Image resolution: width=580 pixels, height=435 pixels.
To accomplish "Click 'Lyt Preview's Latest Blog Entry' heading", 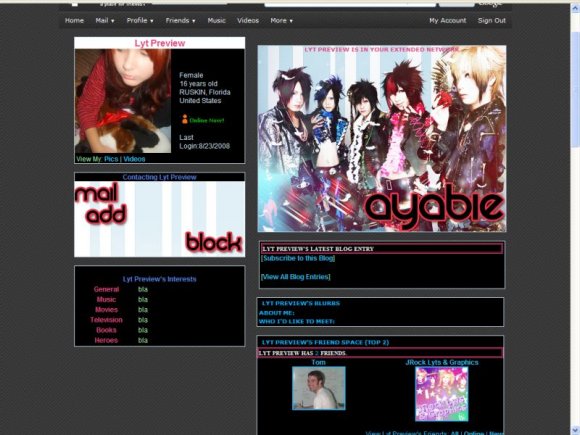I will point(318,249).
